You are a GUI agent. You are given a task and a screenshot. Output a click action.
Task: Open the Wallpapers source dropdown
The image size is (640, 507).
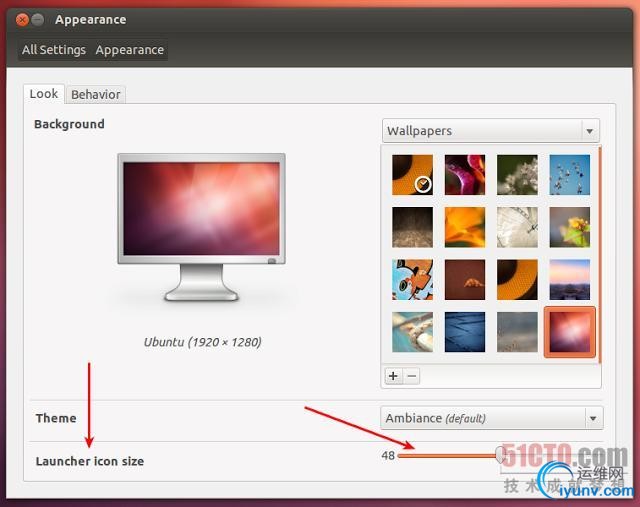pyautogui.click(x=491, y=131)
